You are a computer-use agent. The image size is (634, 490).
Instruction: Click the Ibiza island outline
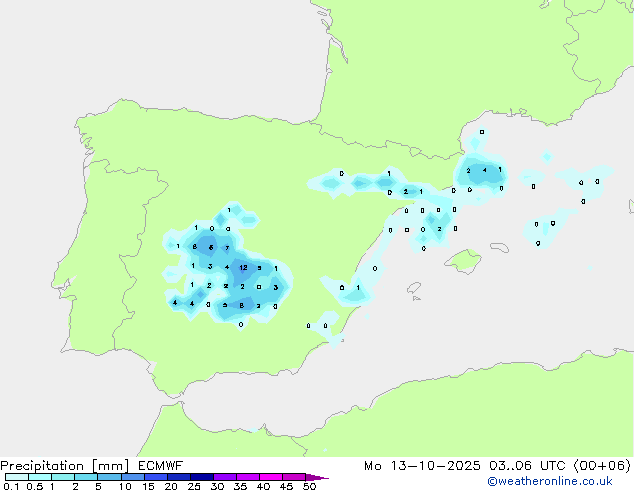pos(414,288)
